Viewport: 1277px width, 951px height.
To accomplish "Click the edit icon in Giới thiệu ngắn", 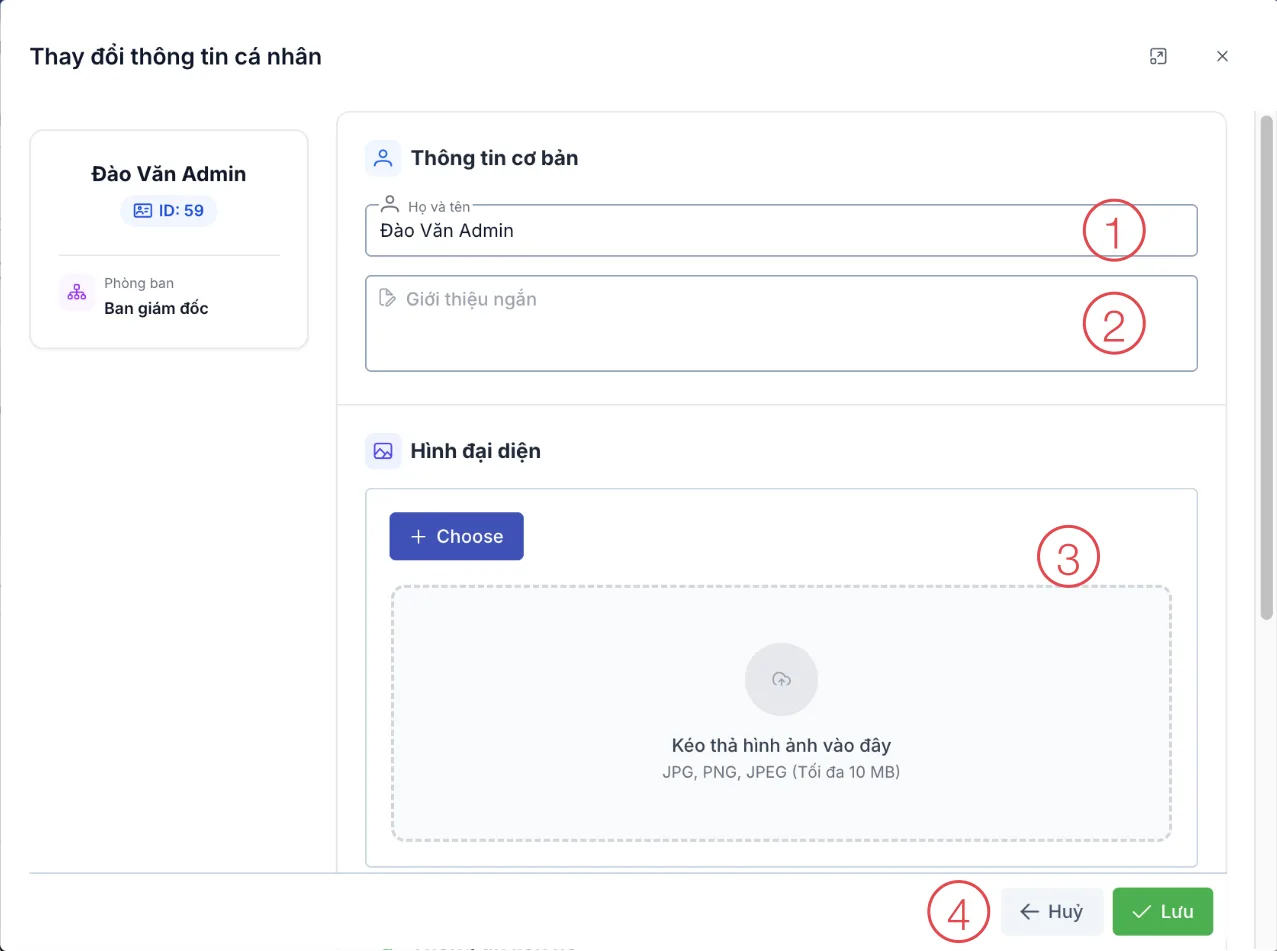I will [388, 298].
